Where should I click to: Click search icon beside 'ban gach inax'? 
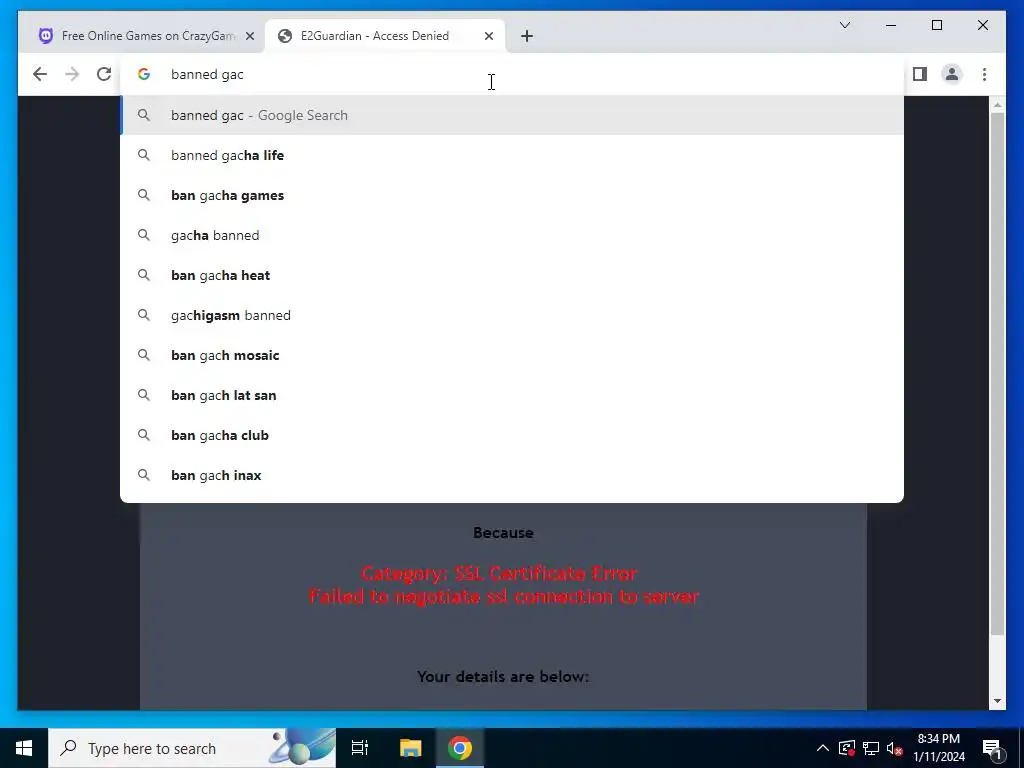[x=144, y=475]
